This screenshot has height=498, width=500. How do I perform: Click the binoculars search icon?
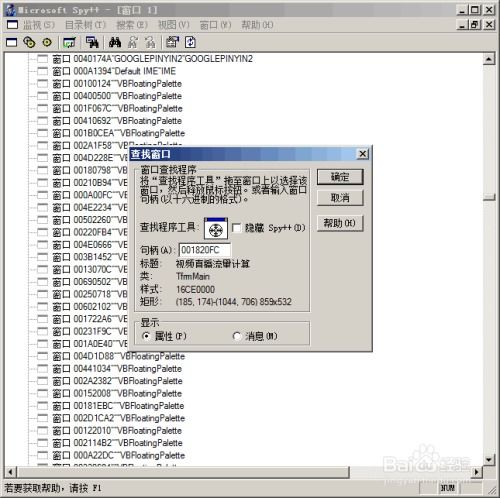coord(115,42)
